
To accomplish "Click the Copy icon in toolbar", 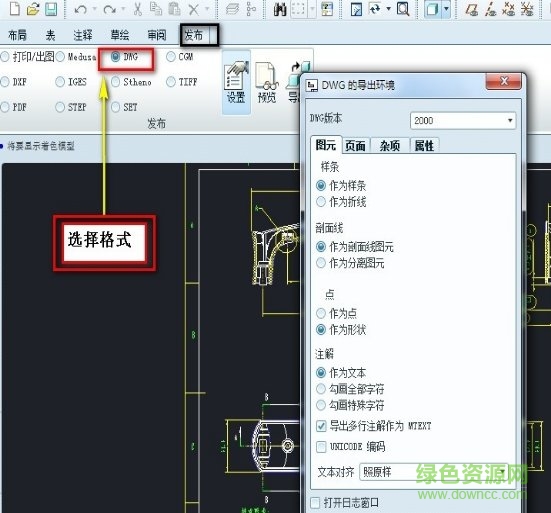I will click(156, 9).
